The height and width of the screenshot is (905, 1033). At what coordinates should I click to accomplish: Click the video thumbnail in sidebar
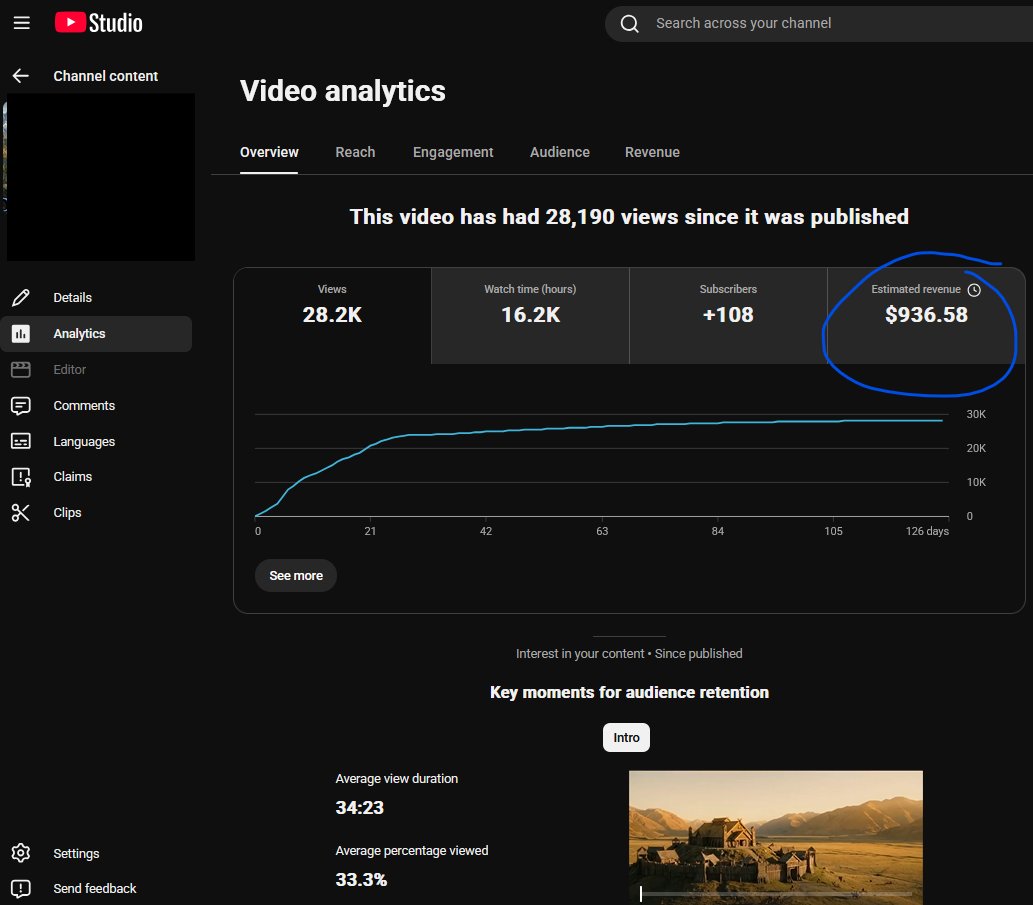pos(101,177)
